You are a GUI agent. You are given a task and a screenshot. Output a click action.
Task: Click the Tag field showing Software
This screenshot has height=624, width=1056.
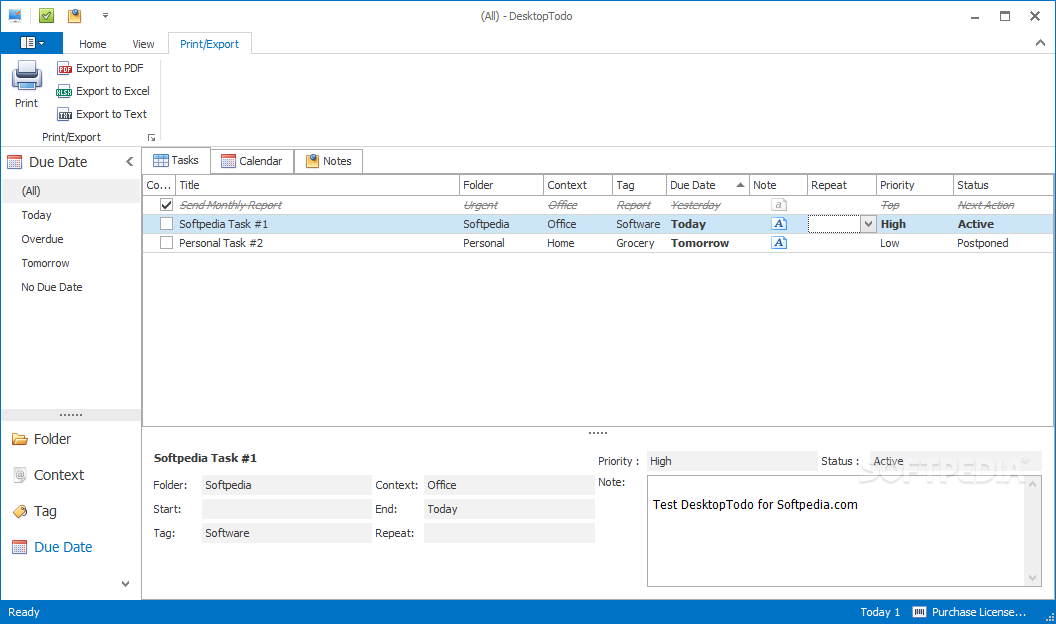point(286,533)
